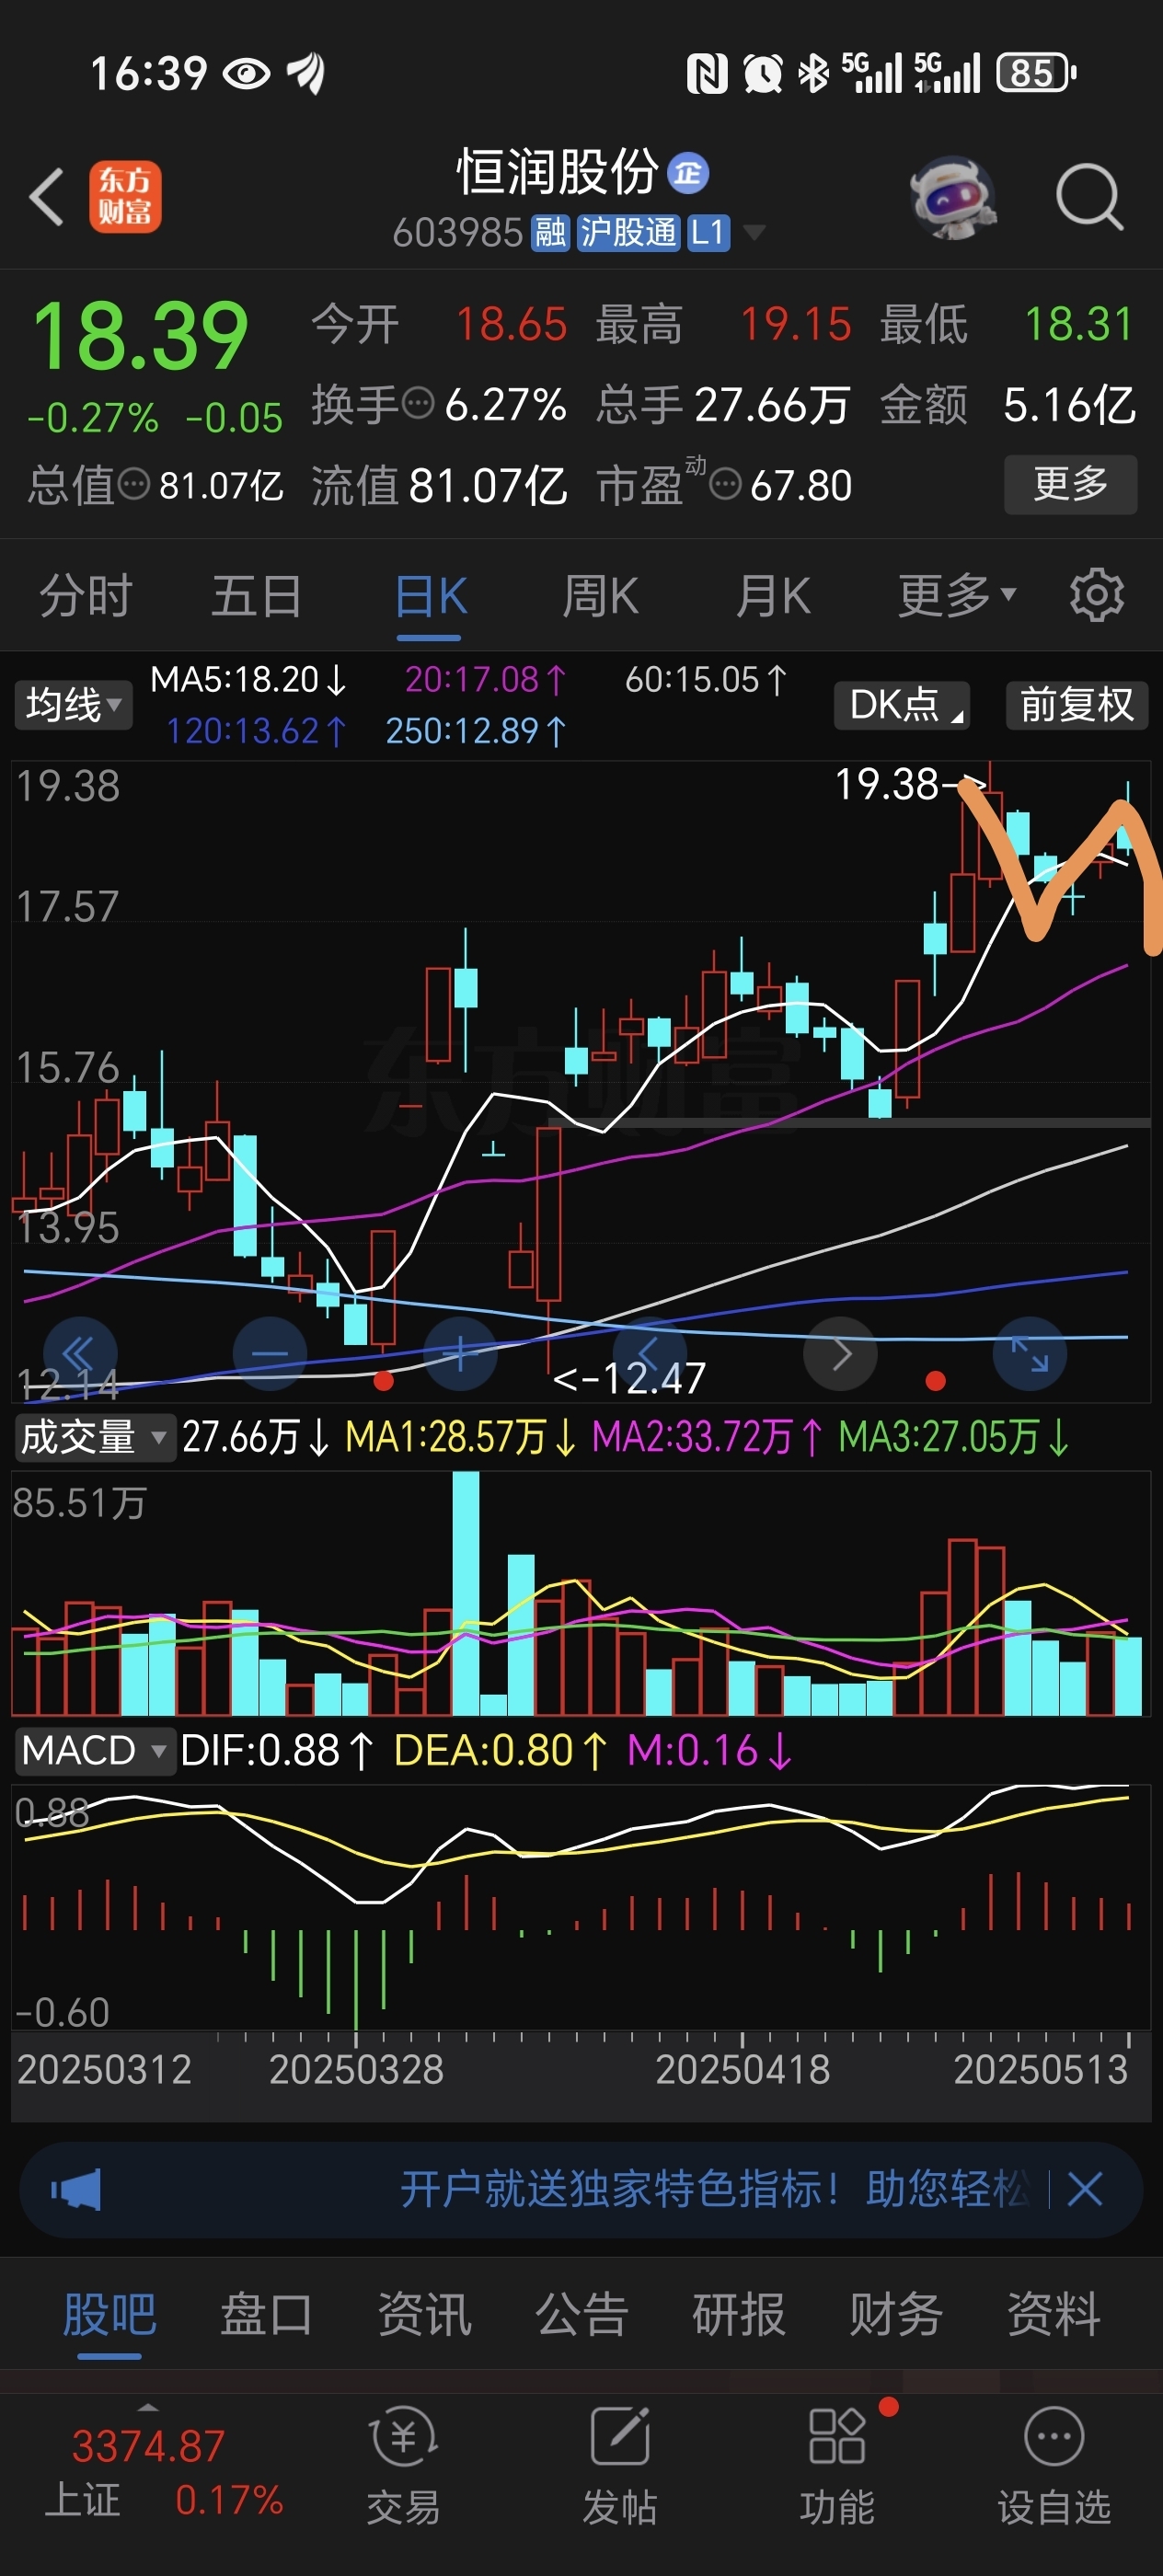Switch to 公告 tab
This screenshot has width=1163, height=2576.
pyautogui.click(x=582, y=2315)
